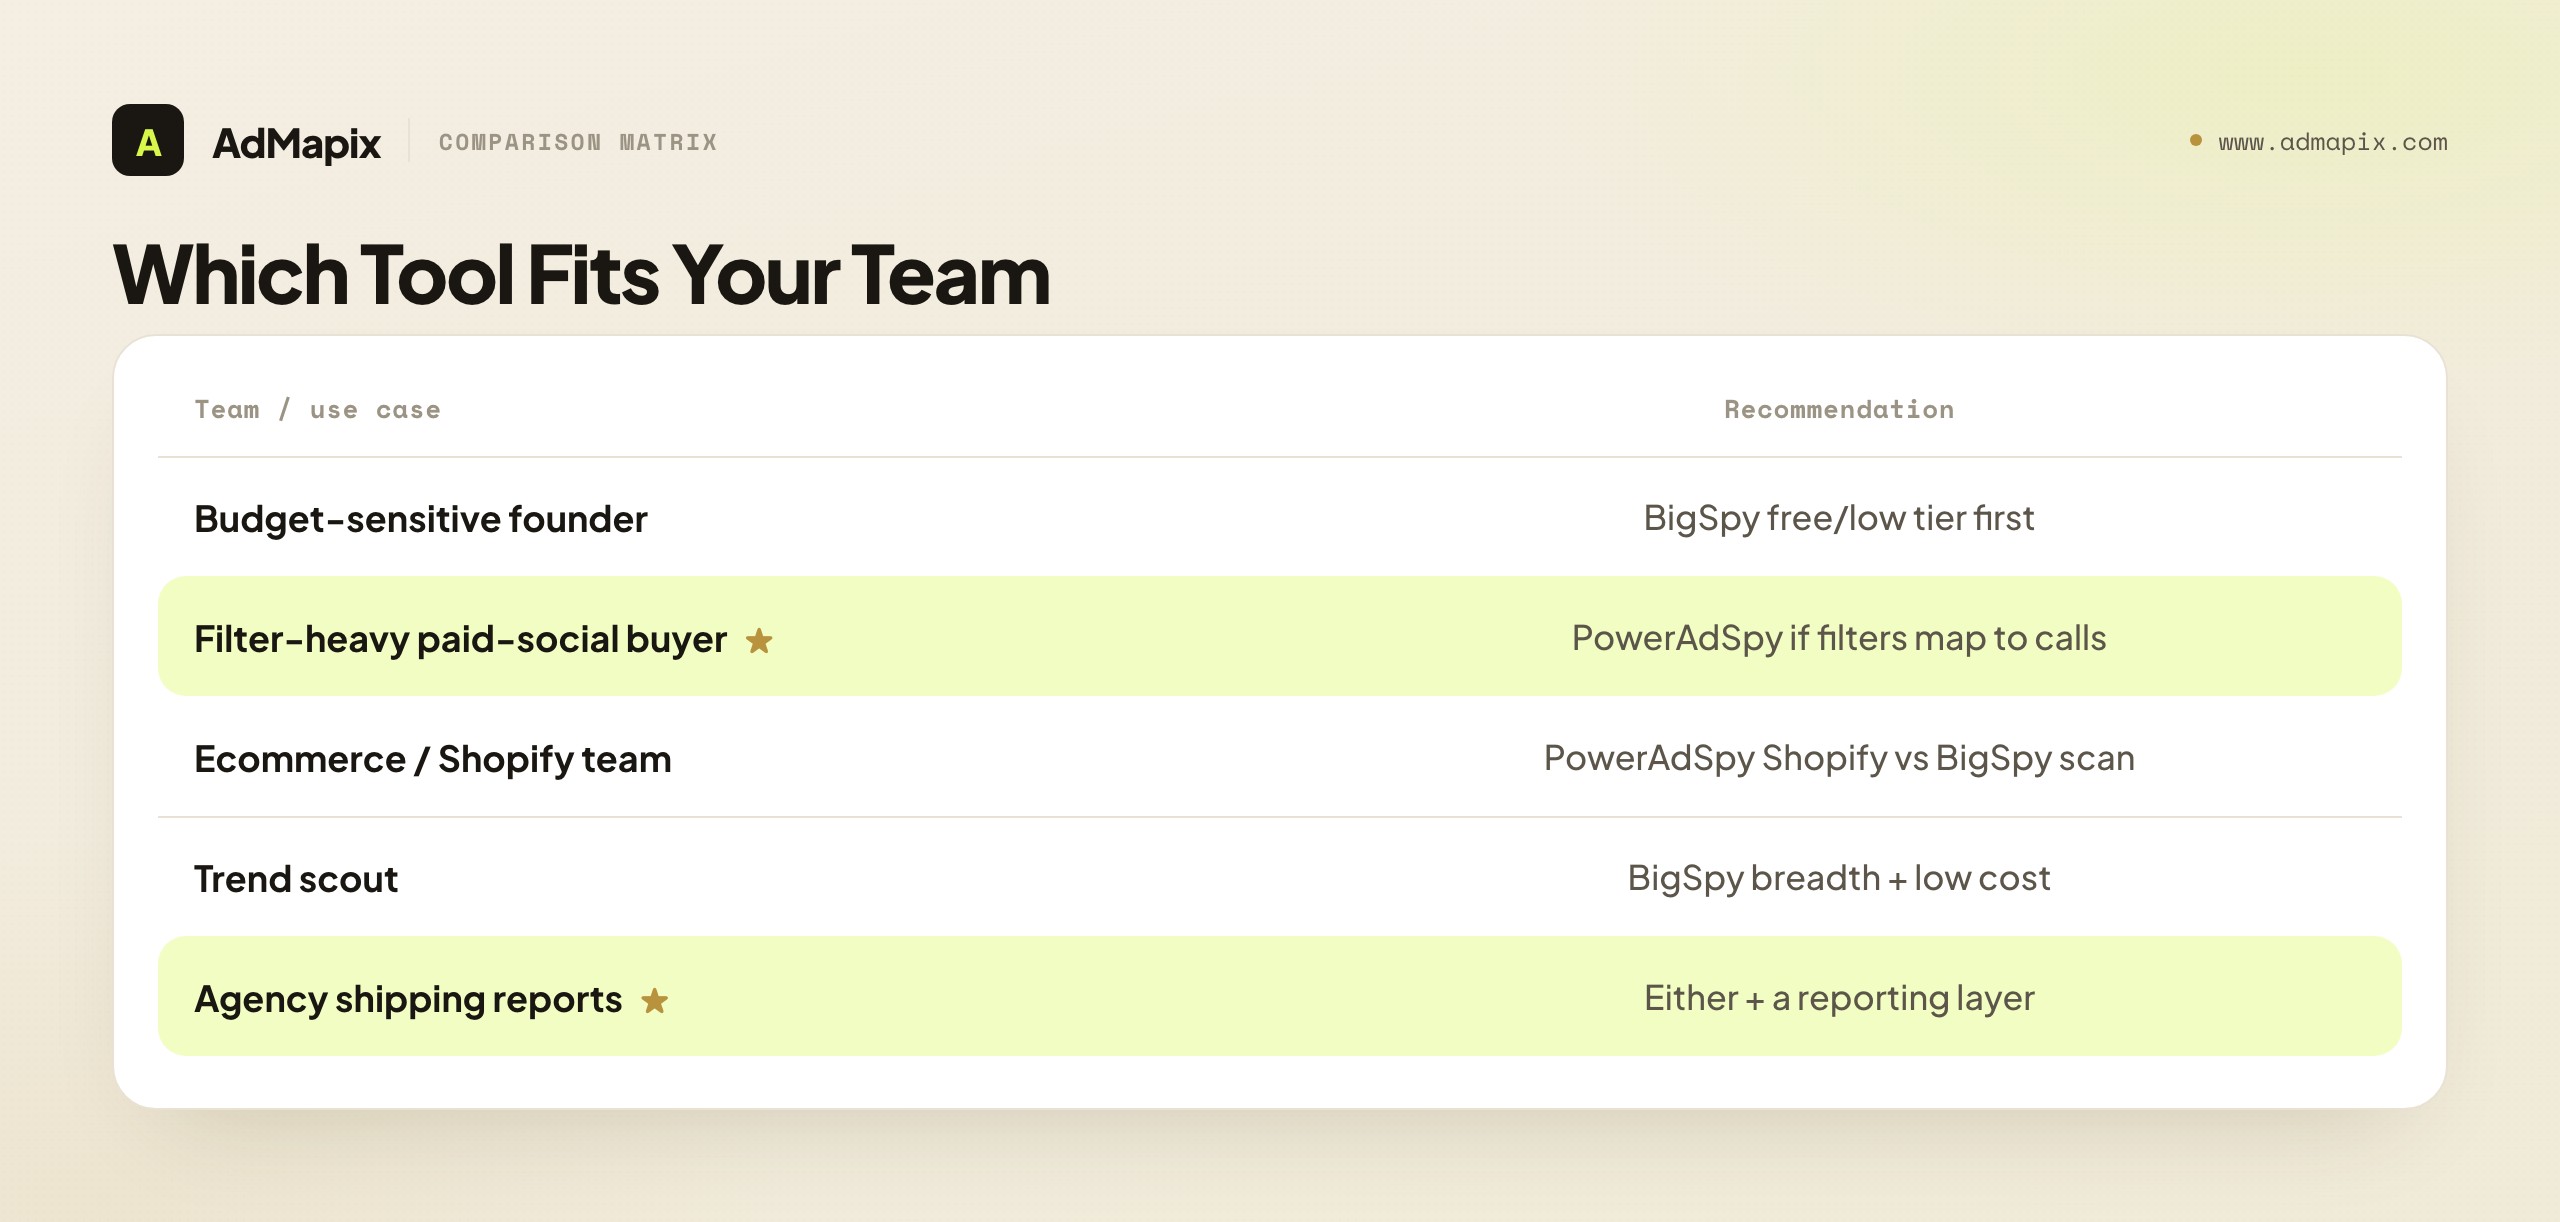Click BigSpy breadth + low cost cell
The image size is (2560, 1222).
pyautogui.click(x=1839, y=878)
